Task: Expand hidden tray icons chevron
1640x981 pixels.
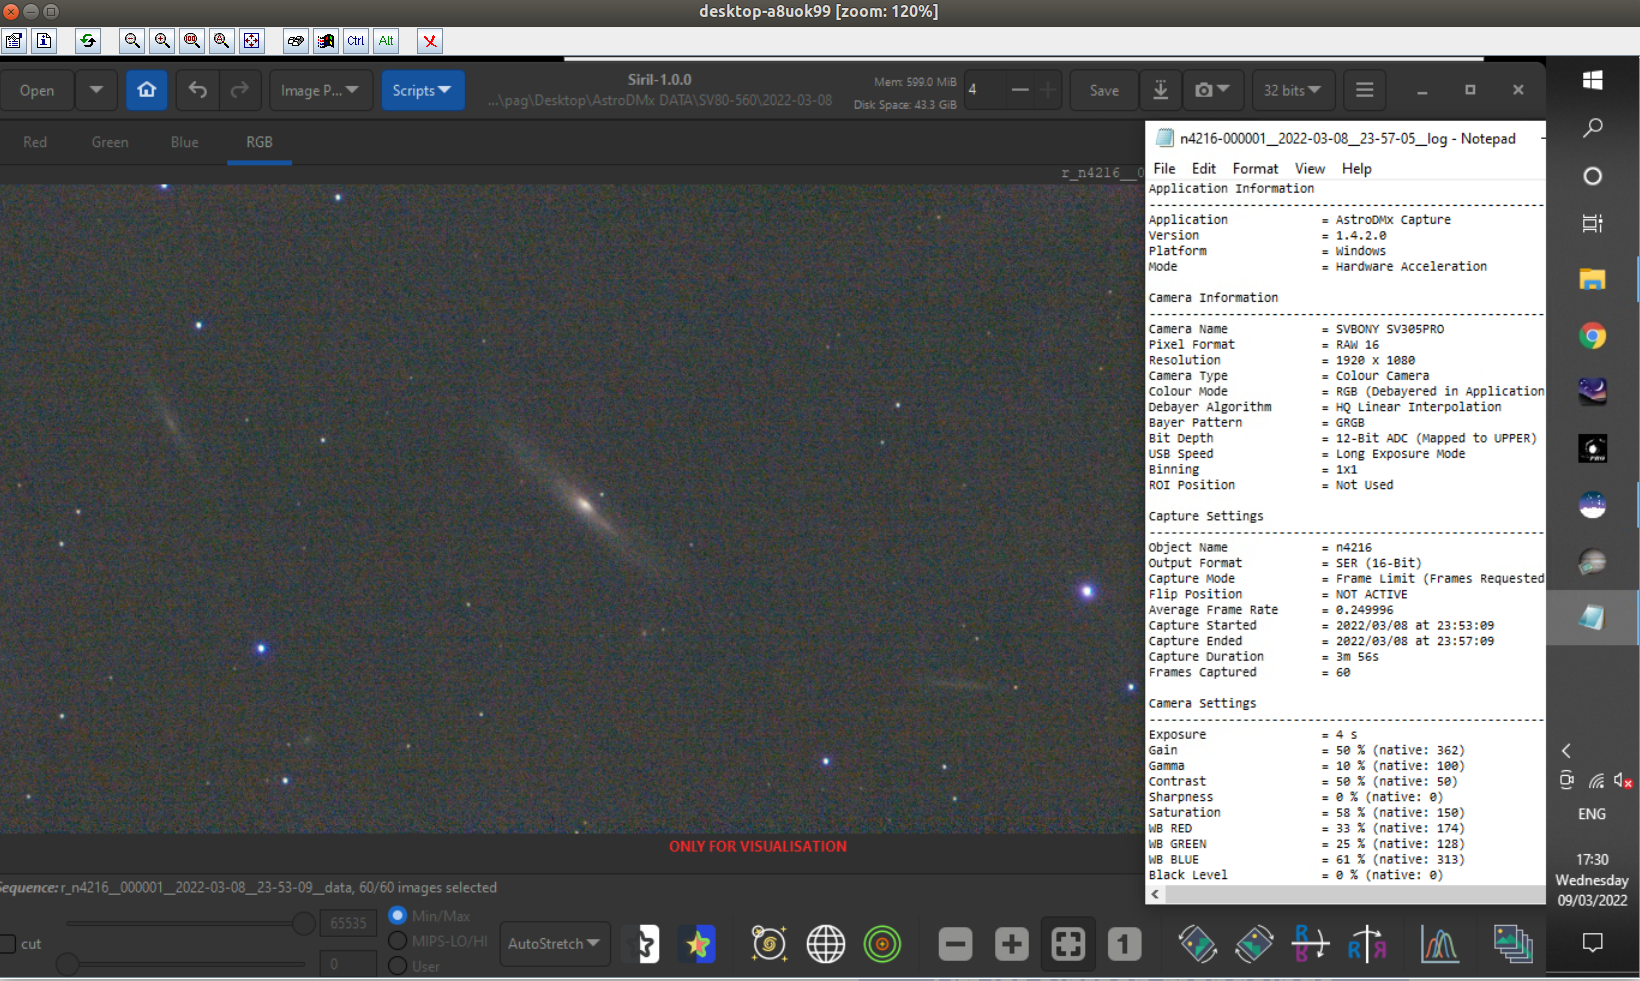Action: tap(1566, 751)
